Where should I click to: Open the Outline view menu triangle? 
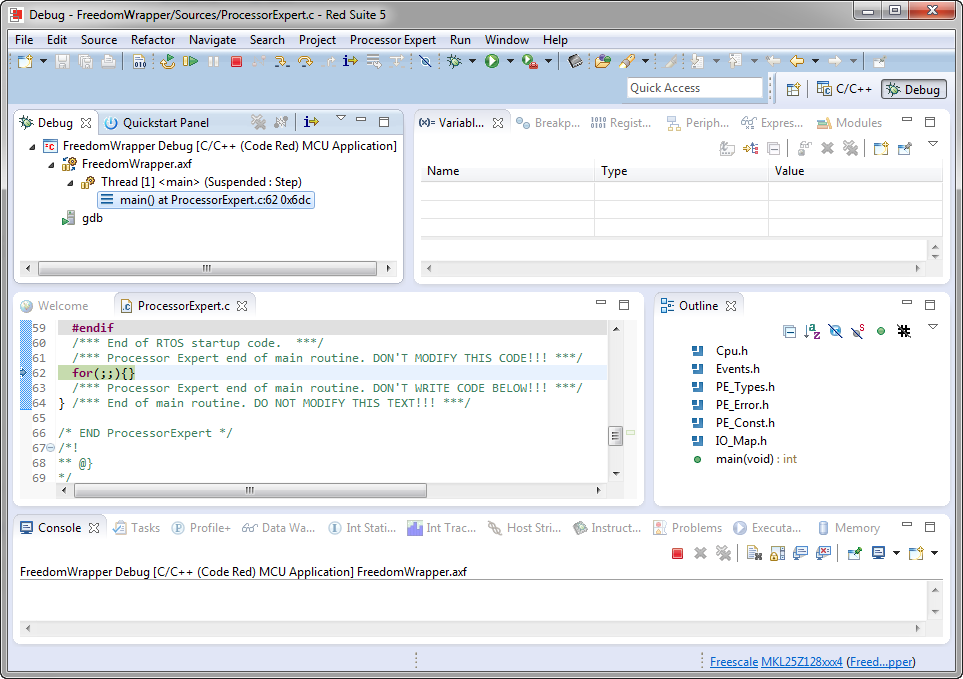[933, 327]
